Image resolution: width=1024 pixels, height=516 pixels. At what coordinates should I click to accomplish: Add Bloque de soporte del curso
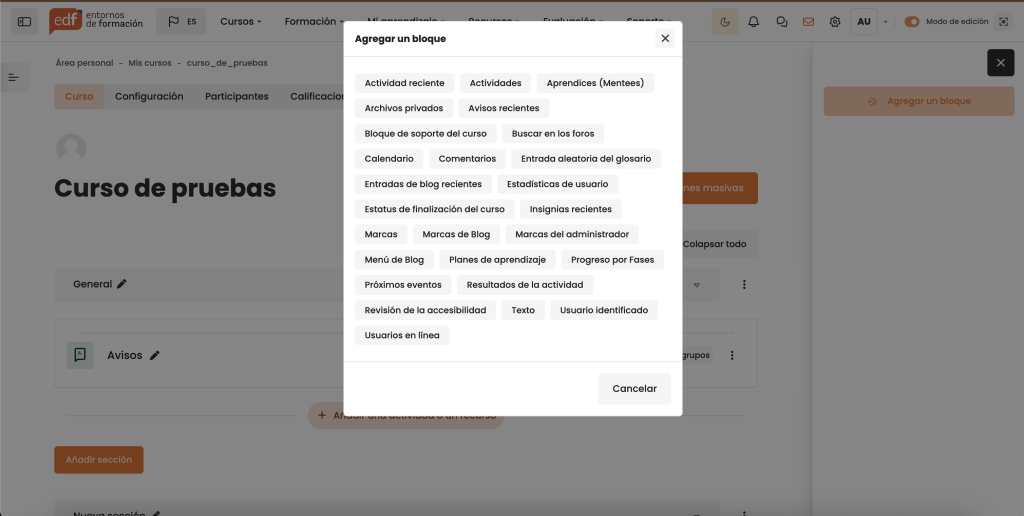click(425, 133)
